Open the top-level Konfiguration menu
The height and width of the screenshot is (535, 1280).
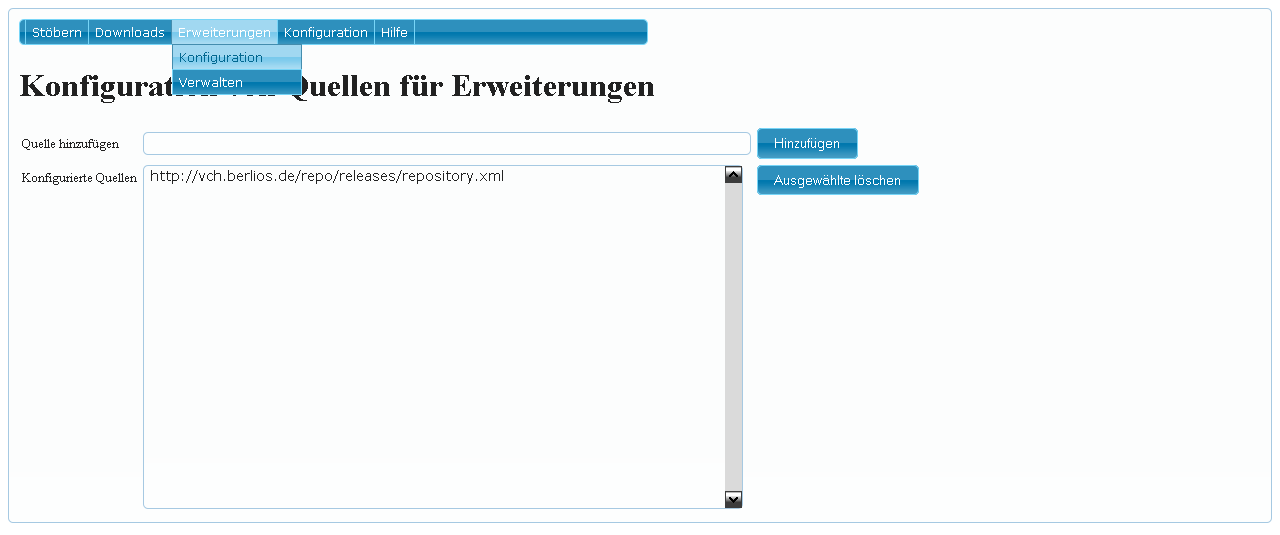point(326,33)
